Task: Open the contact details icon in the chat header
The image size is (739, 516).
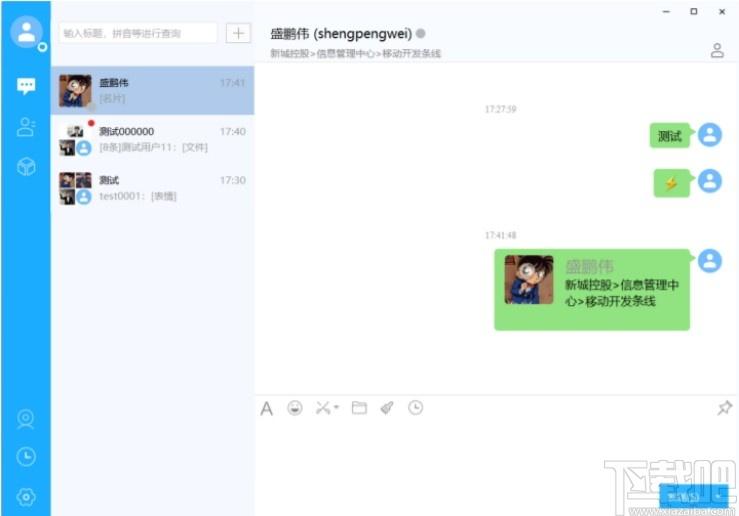Action: 717,50
